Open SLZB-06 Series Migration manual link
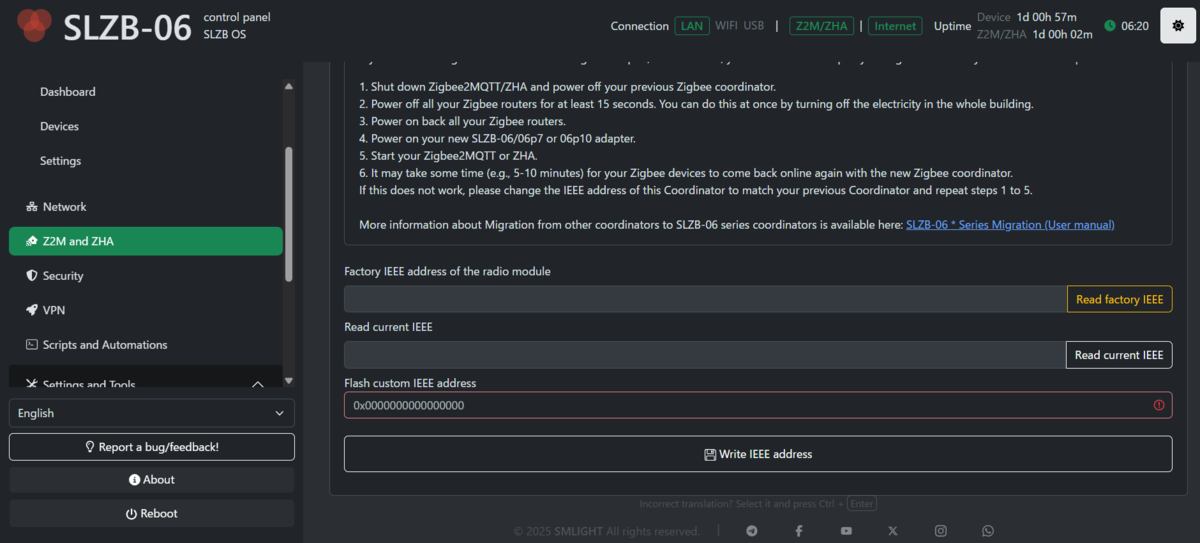 (1010, 225)
